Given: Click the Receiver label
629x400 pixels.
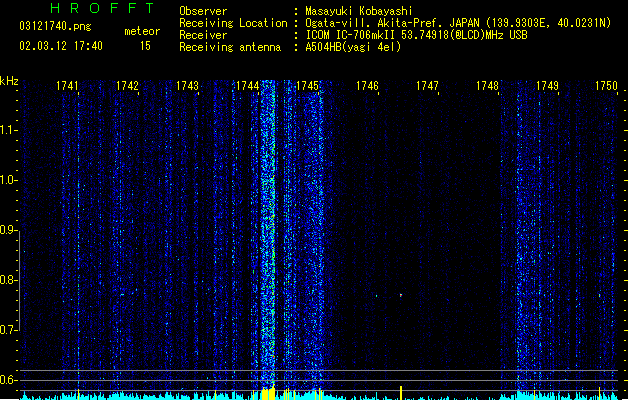Looking at the screenshot, I should click(203, 35).
